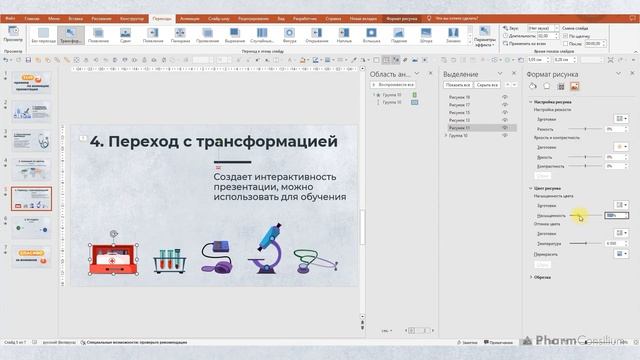
Task: Toggle visibility of Группа 10 in selection pane
Action: (505, 136)
